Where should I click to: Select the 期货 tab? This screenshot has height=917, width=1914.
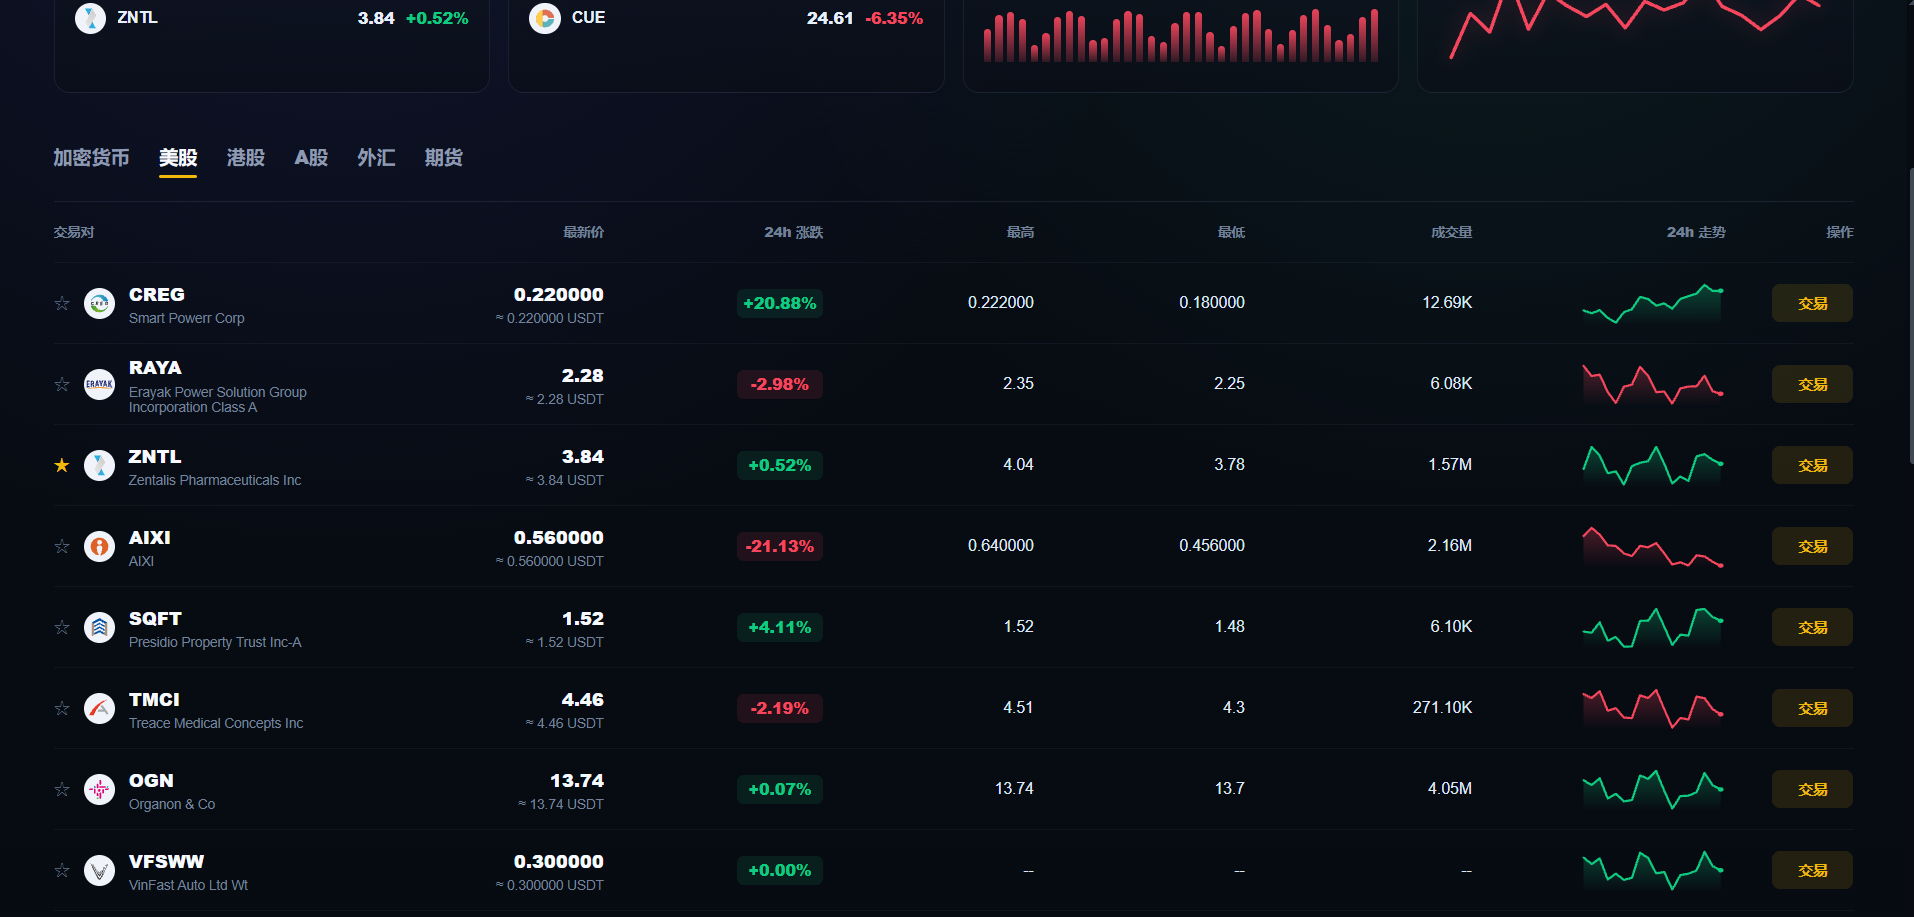[x=443, y=158]
